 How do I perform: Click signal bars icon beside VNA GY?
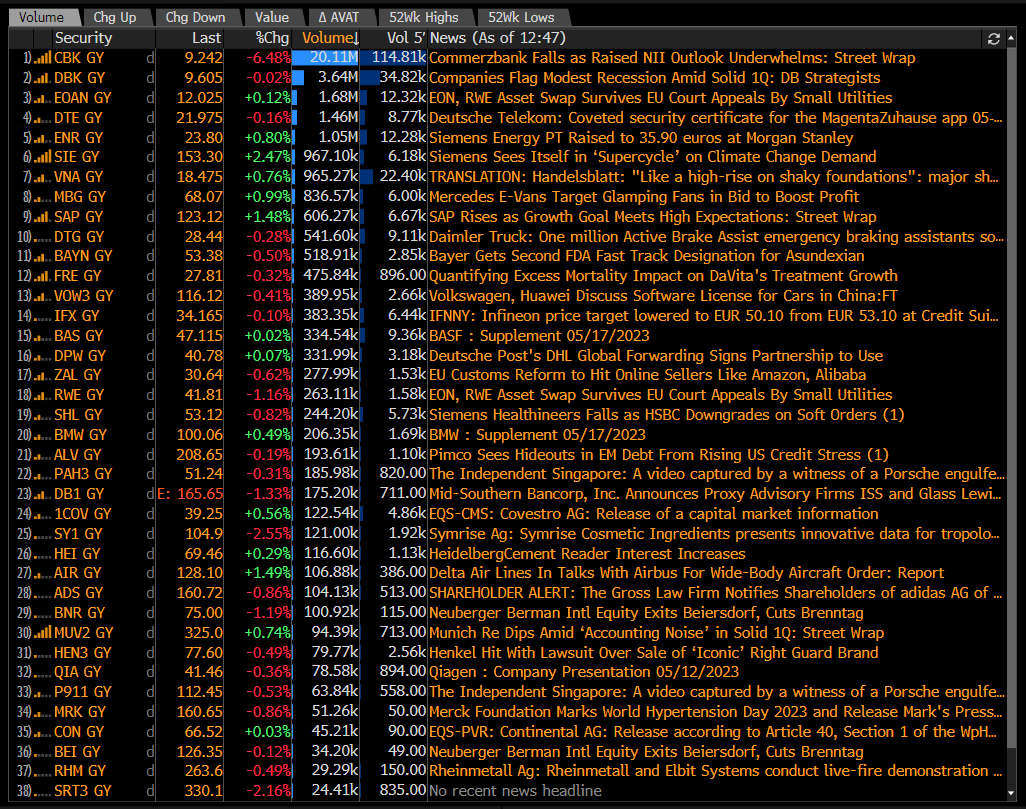tap(42, 177)
